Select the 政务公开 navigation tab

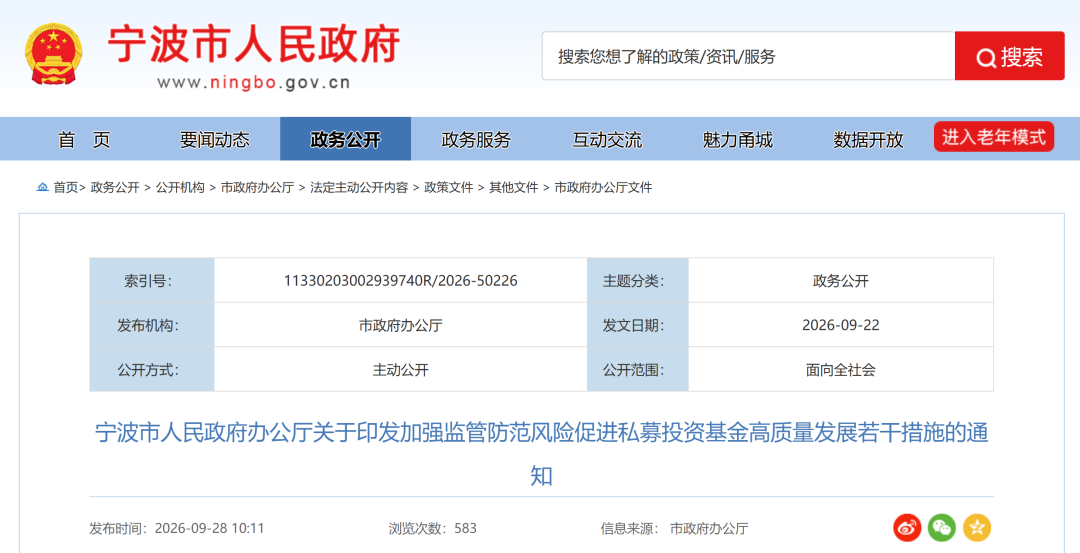pyautogui.click(x=346, y=139)
